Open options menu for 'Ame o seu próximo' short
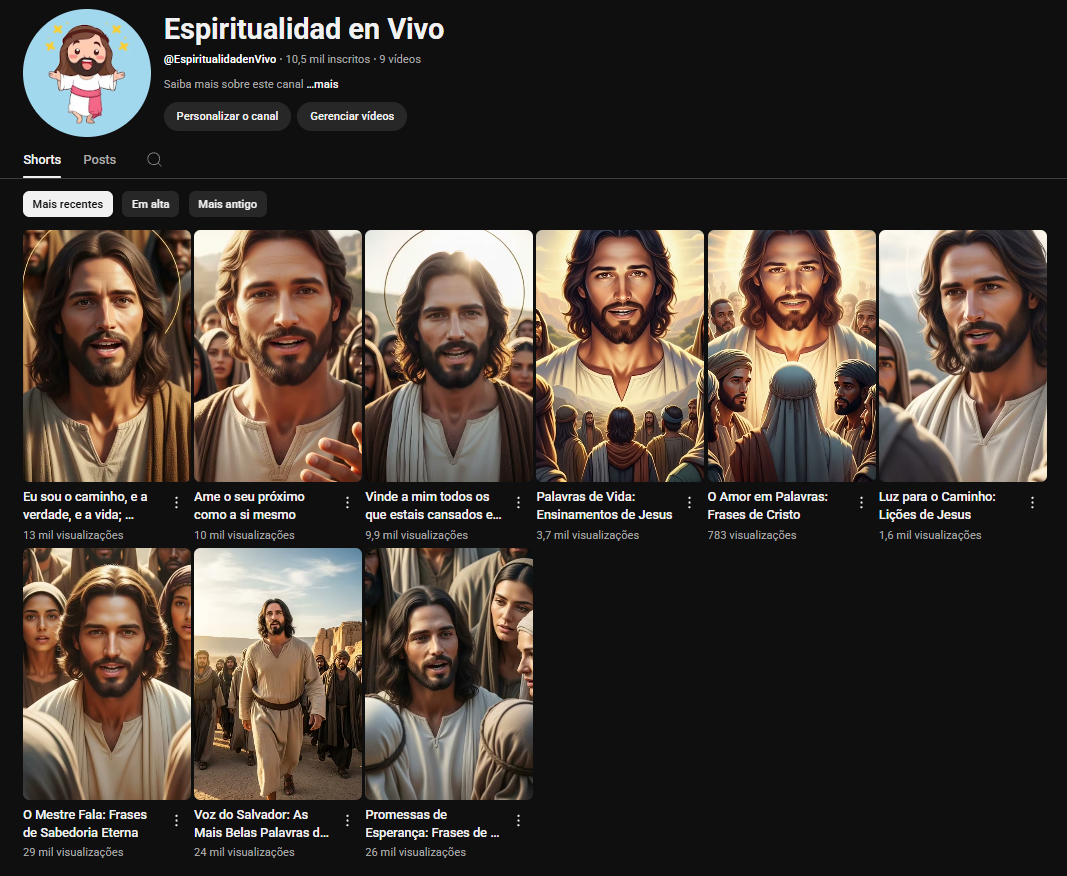The height and width of the screenshot is (876, 1067). [x=347, y=502]
